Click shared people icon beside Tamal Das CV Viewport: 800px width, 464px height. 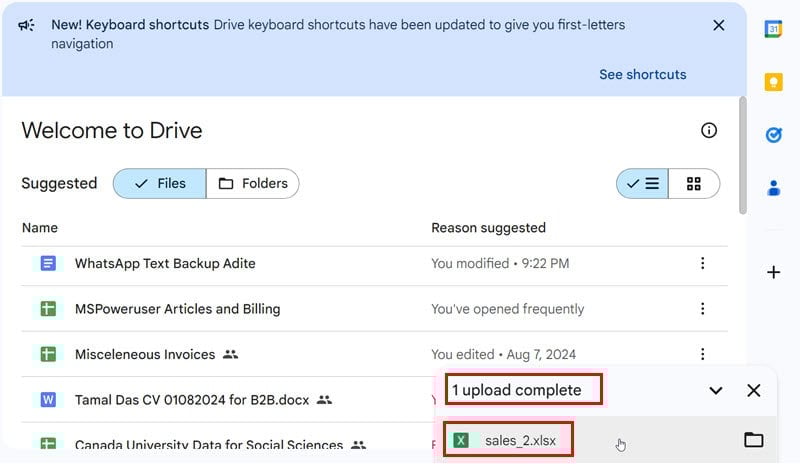324,400
